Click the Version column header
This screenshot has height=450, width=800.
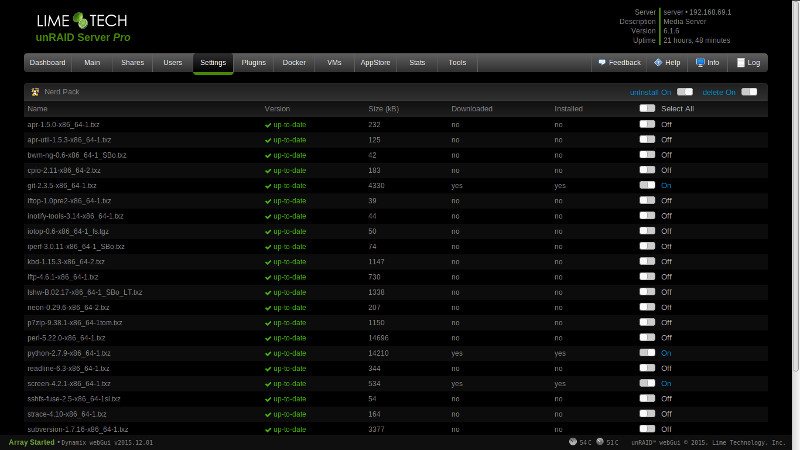click(x=277, y=109)
